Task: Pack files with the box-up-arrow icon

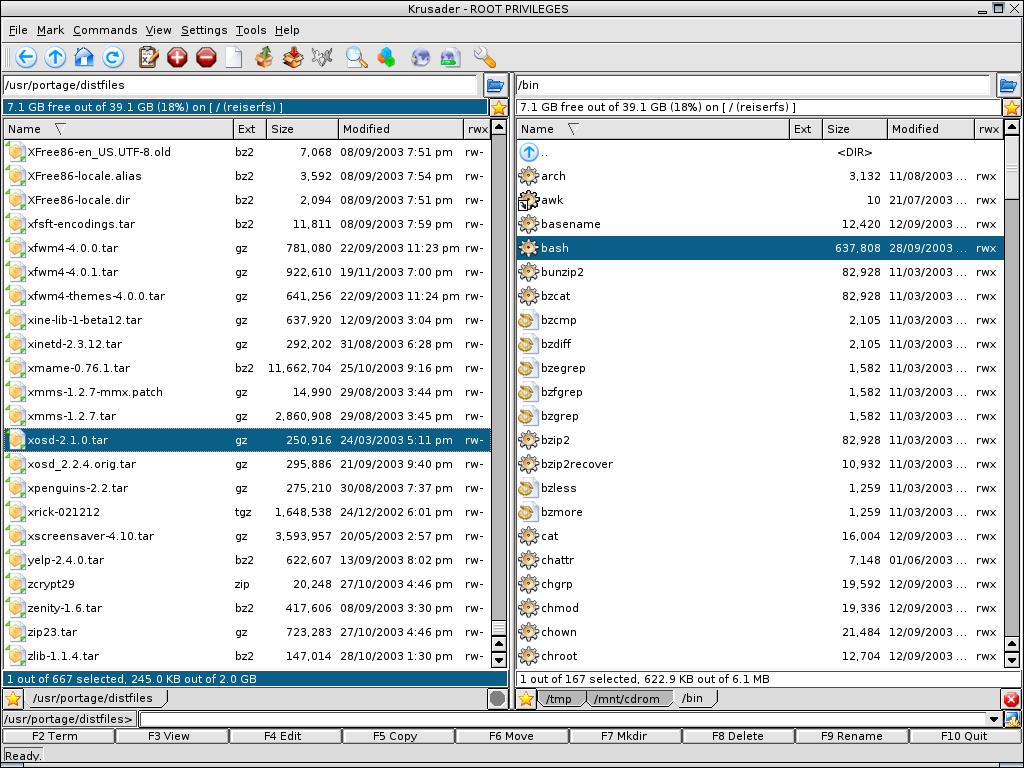Action: 264,57
